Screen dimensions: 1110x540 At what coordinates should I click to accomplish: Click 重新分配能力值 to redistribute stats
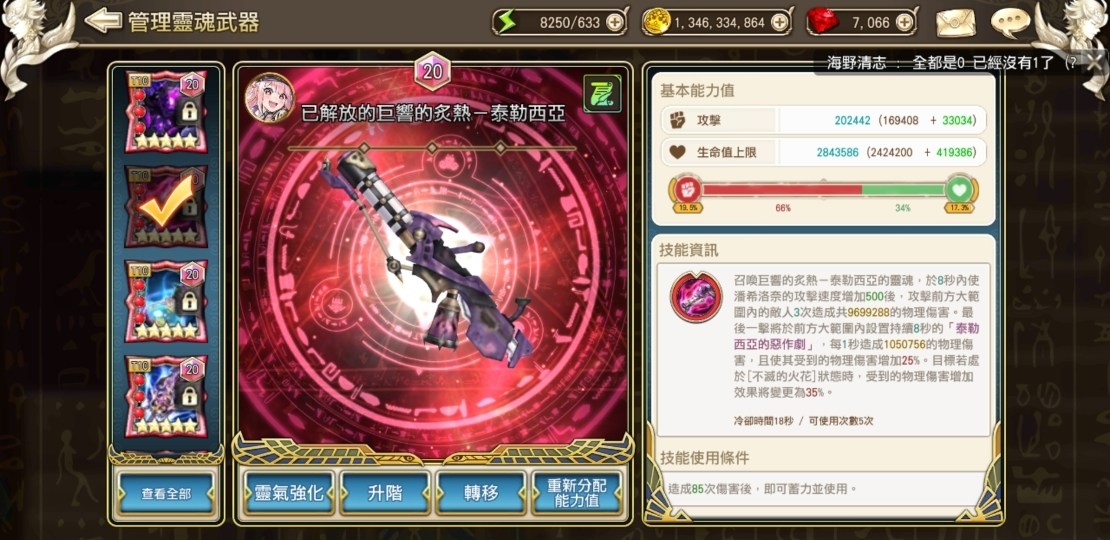tap(577, 493)
